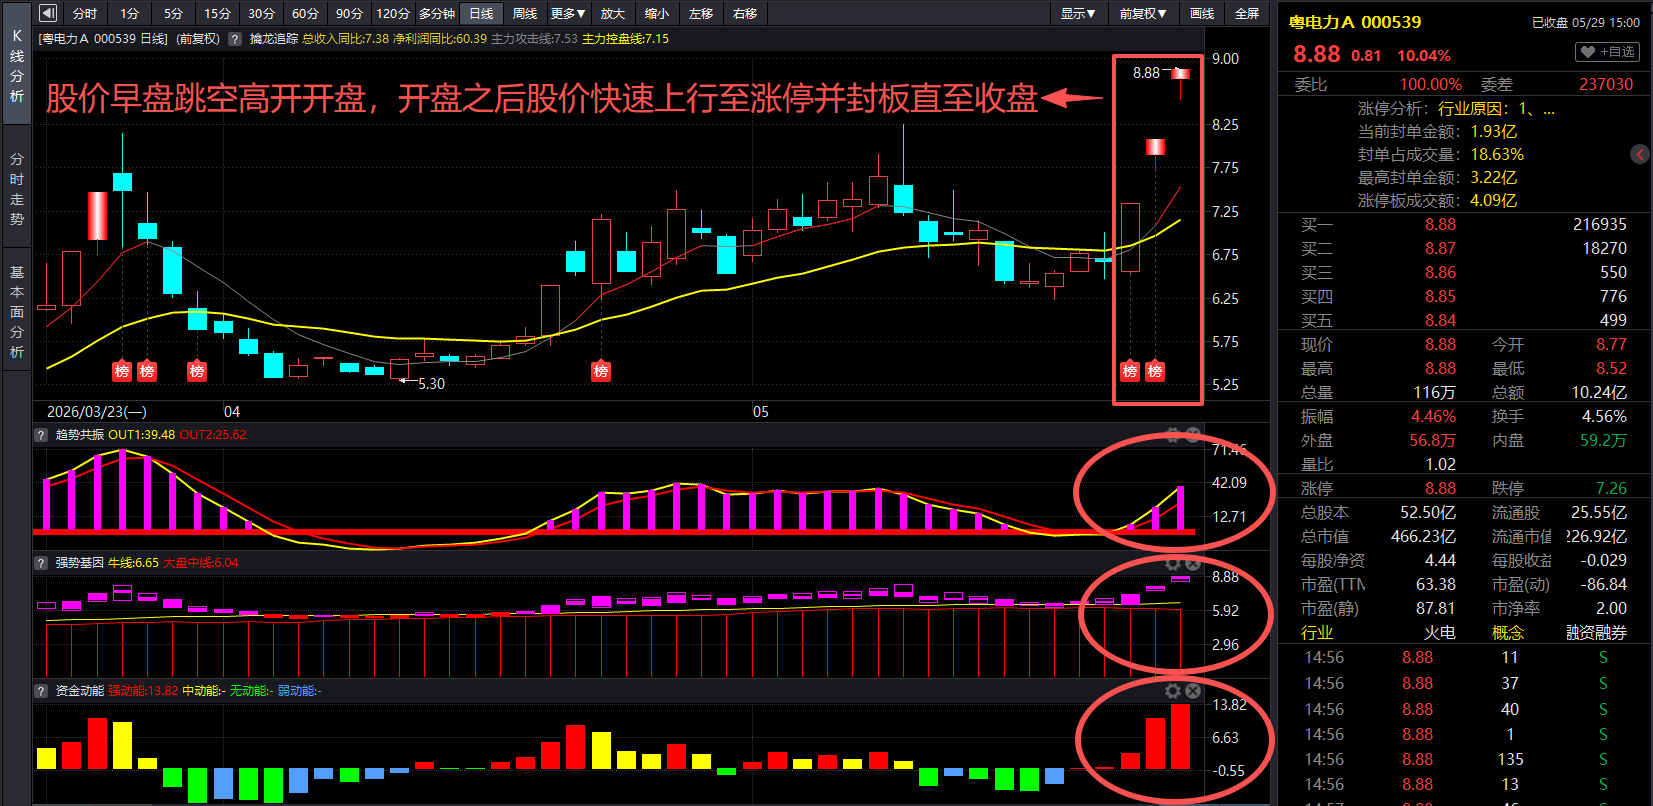Click the collapse sidebar arrow icon
The height and width of the screenshot is (806, 1653).
click(48, 13)
